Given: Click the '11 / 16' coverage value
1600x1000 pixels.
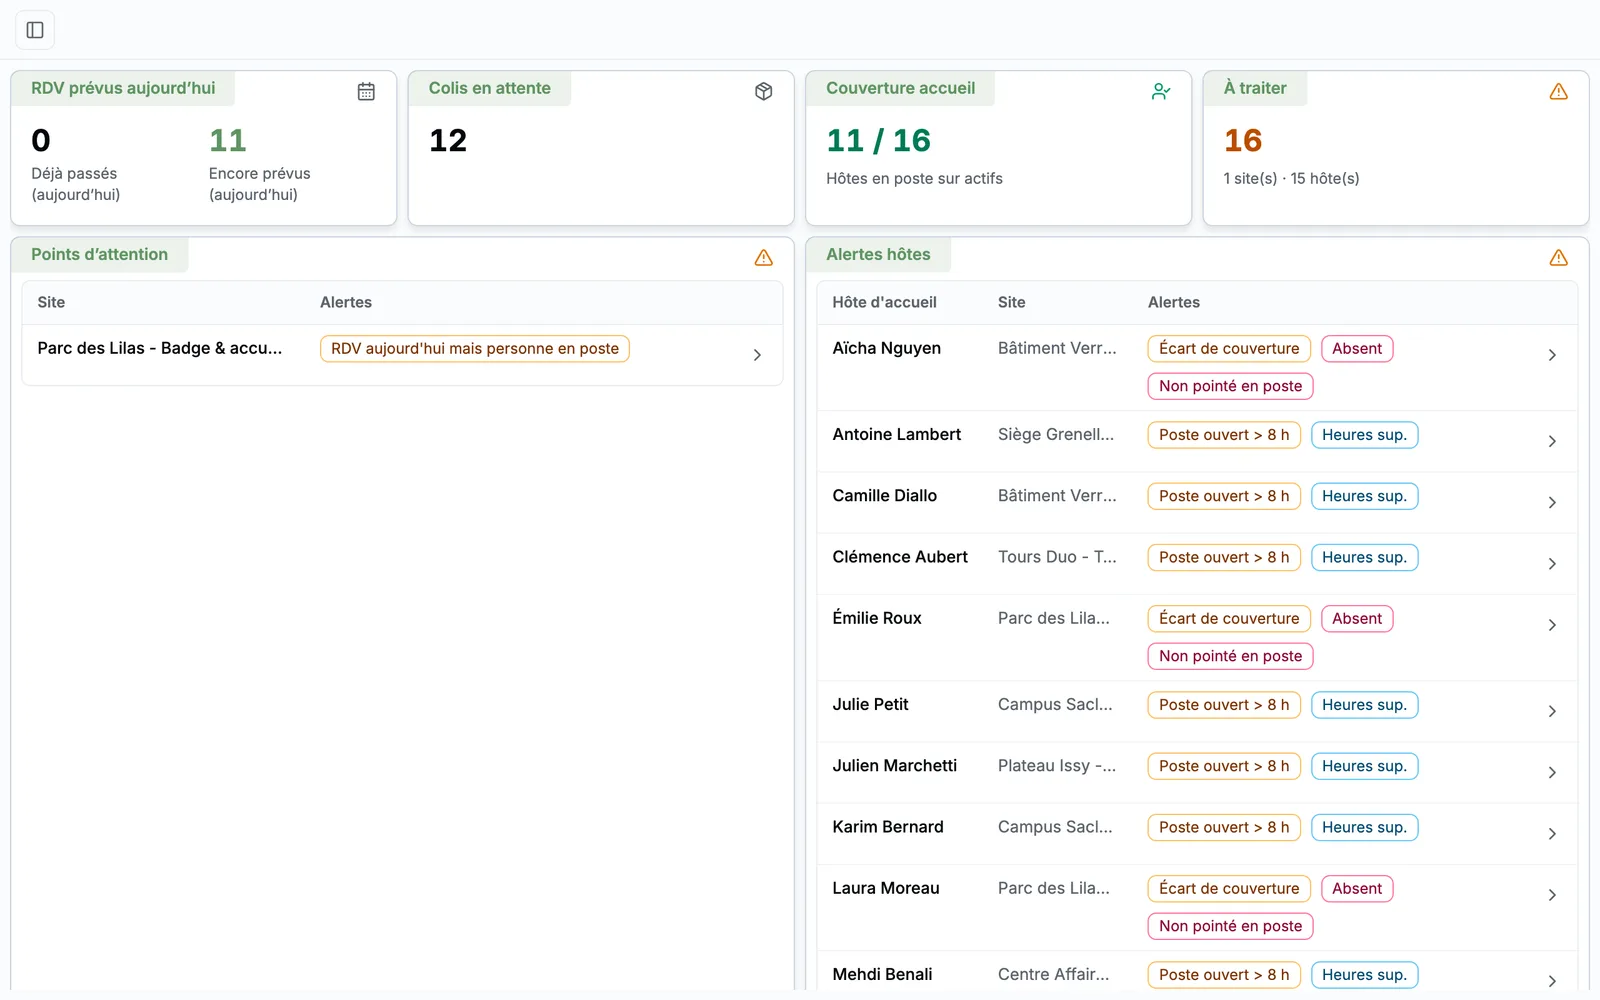Looking at the screenshot, I should coord(878,141).
